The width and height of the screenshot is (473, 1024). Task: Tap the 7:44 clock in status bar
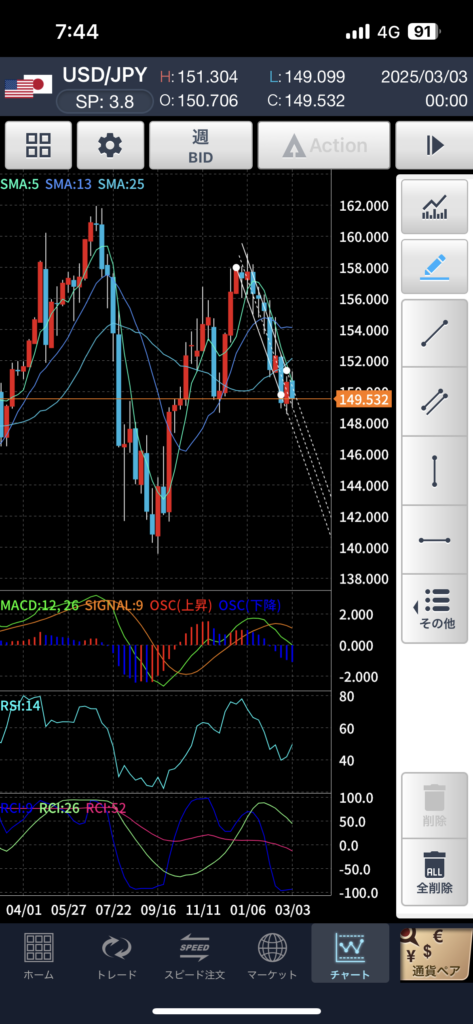(x=77, y=32)
